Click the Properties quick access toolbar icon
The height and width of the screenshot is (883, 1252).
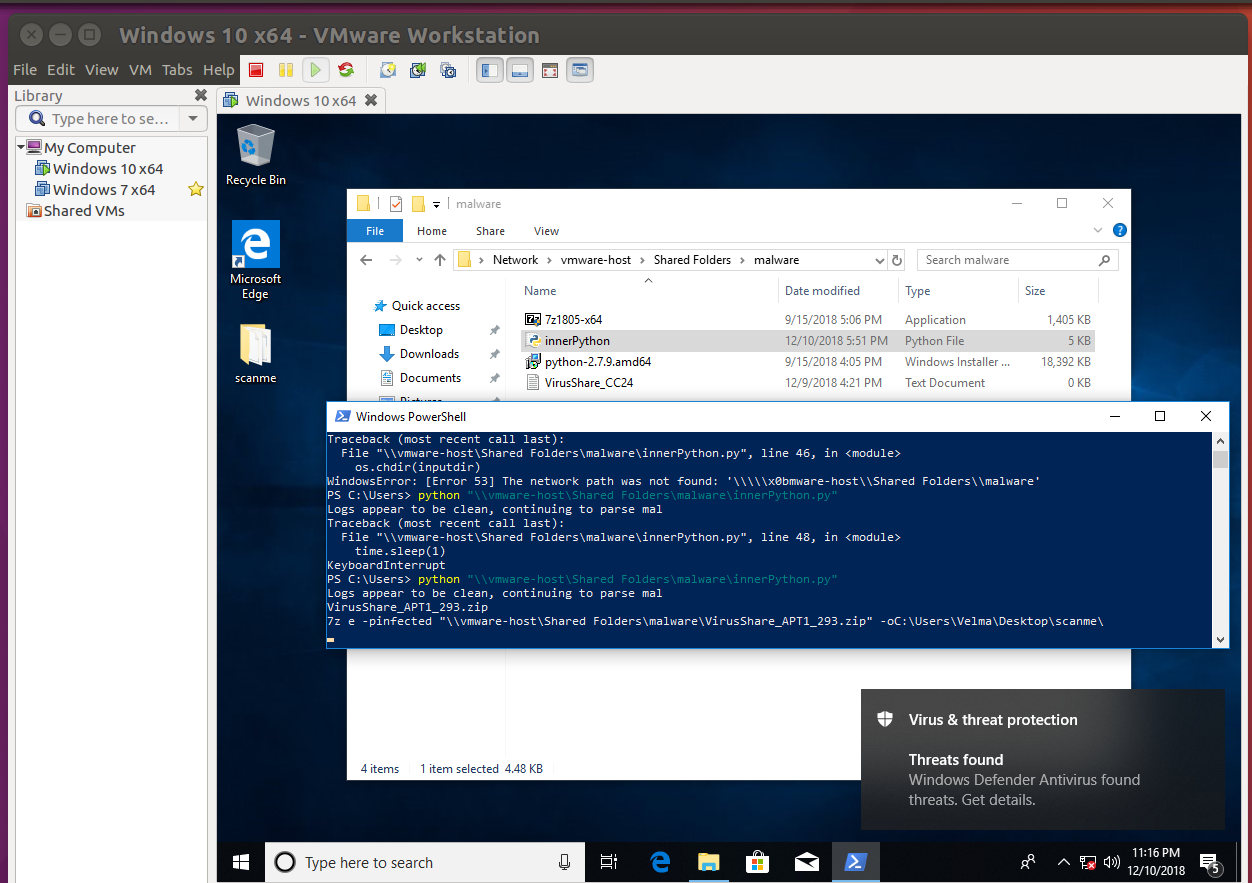396,204
